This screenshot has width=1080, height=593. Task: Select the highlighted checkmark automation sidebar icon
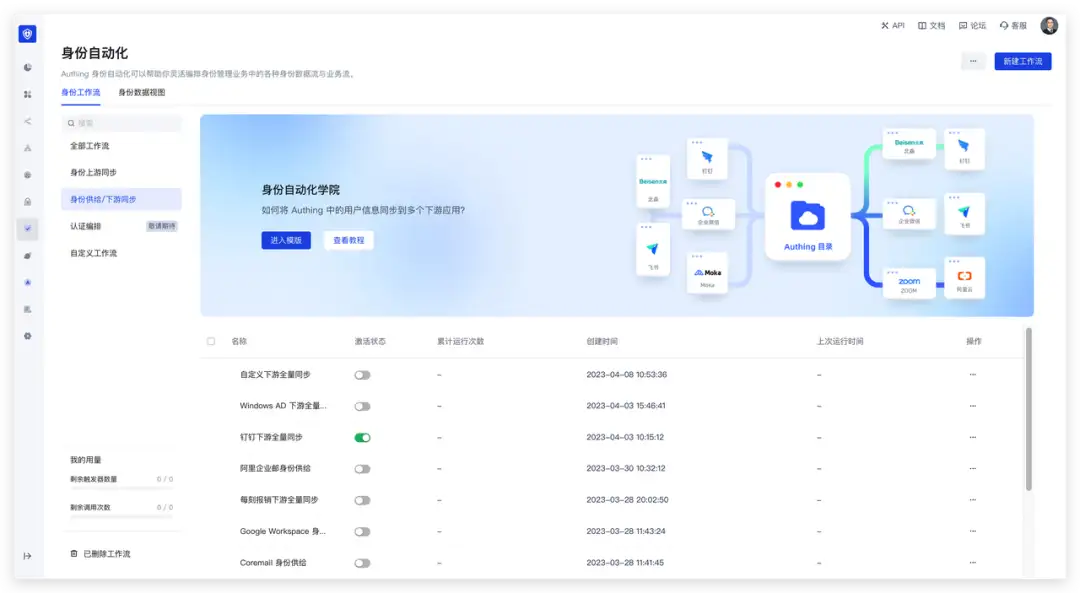point(28,229)
